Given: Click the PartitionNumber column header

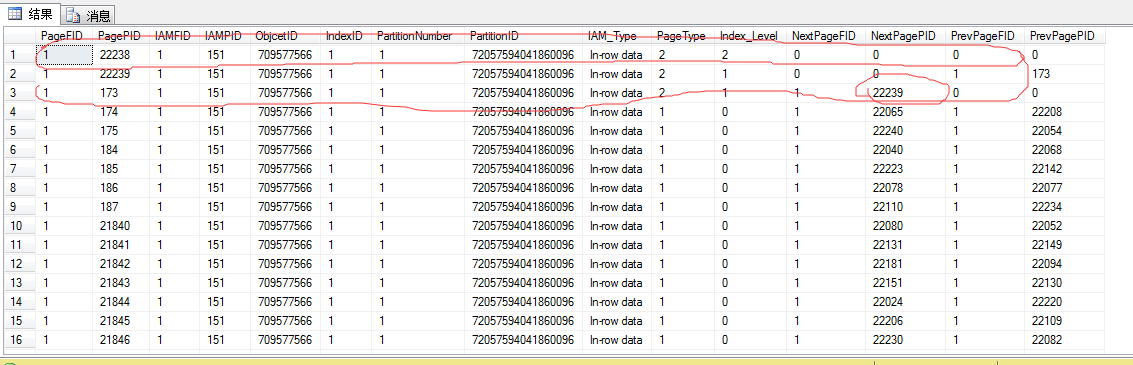Looking at the screenshot, I should [x=418, y=35].
